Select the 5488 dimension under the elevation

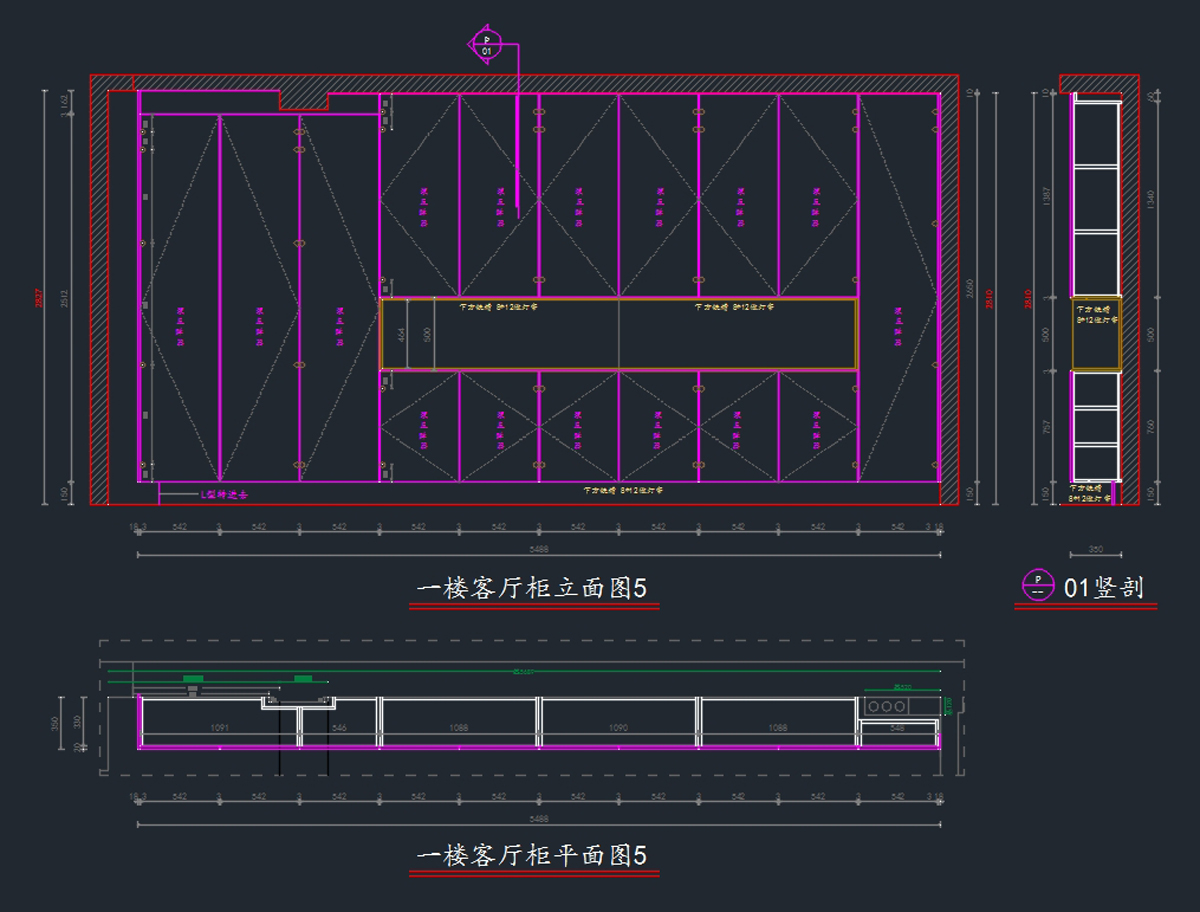[x=539, y=549]
